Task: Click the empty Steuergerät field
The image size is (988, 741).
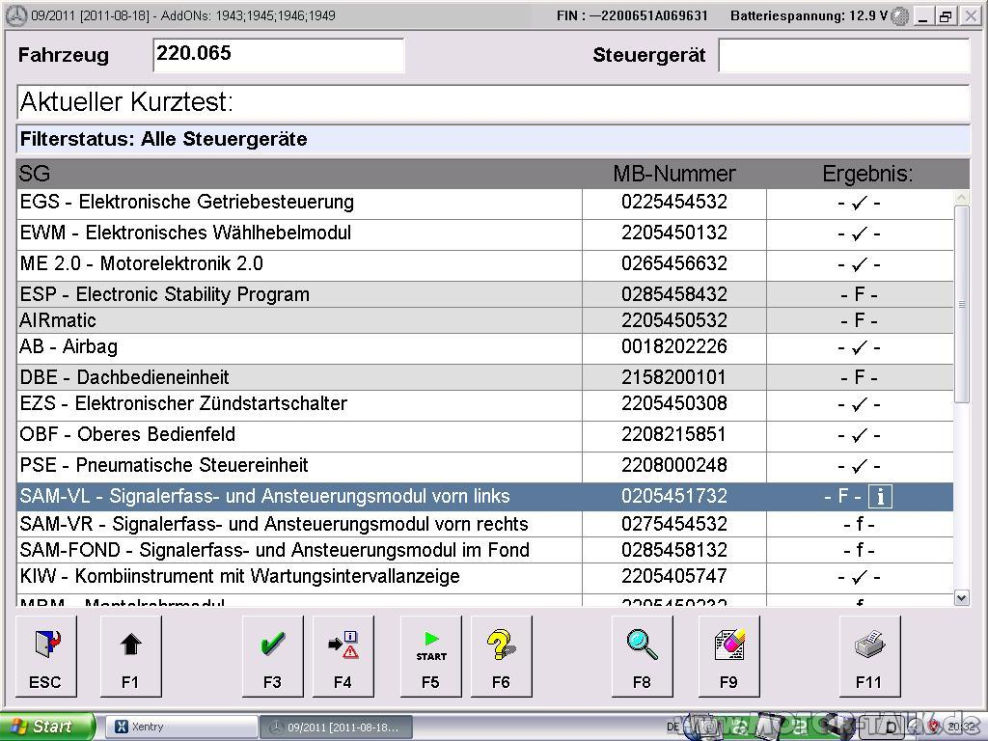Action: (x=844, y=55)
